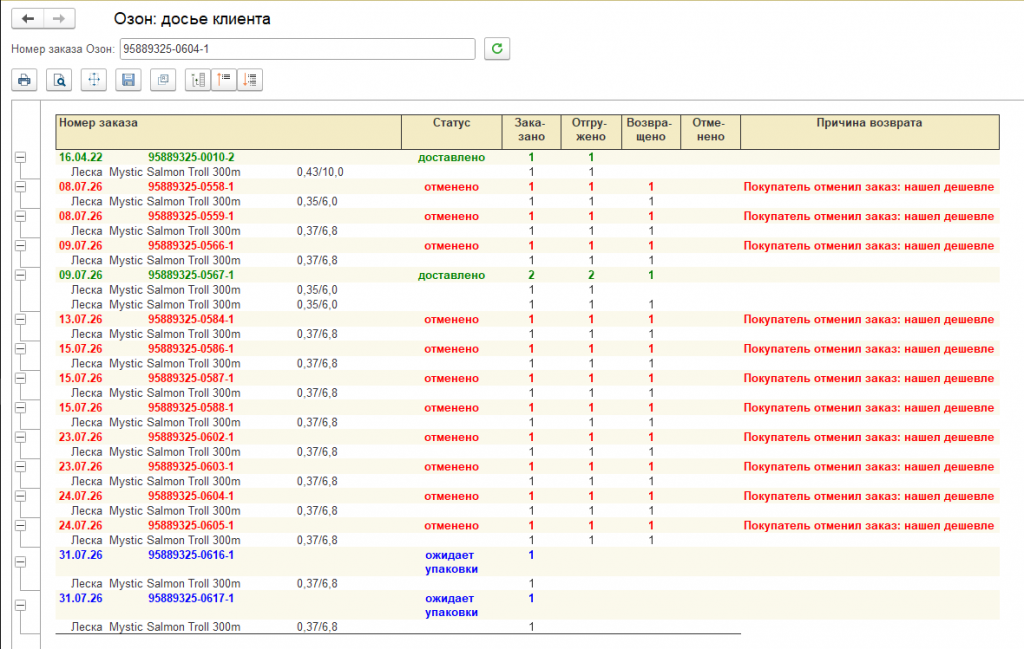Click 'отменено' status of order 0558-1
The width and height of the screenshot is (1024, 649).
click(451, 187)
